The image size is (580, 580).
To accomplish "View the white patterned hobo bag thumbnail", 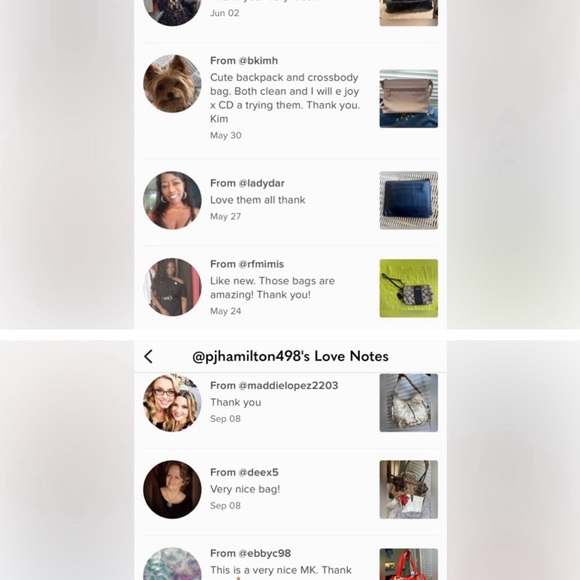I will coord(409,403).
